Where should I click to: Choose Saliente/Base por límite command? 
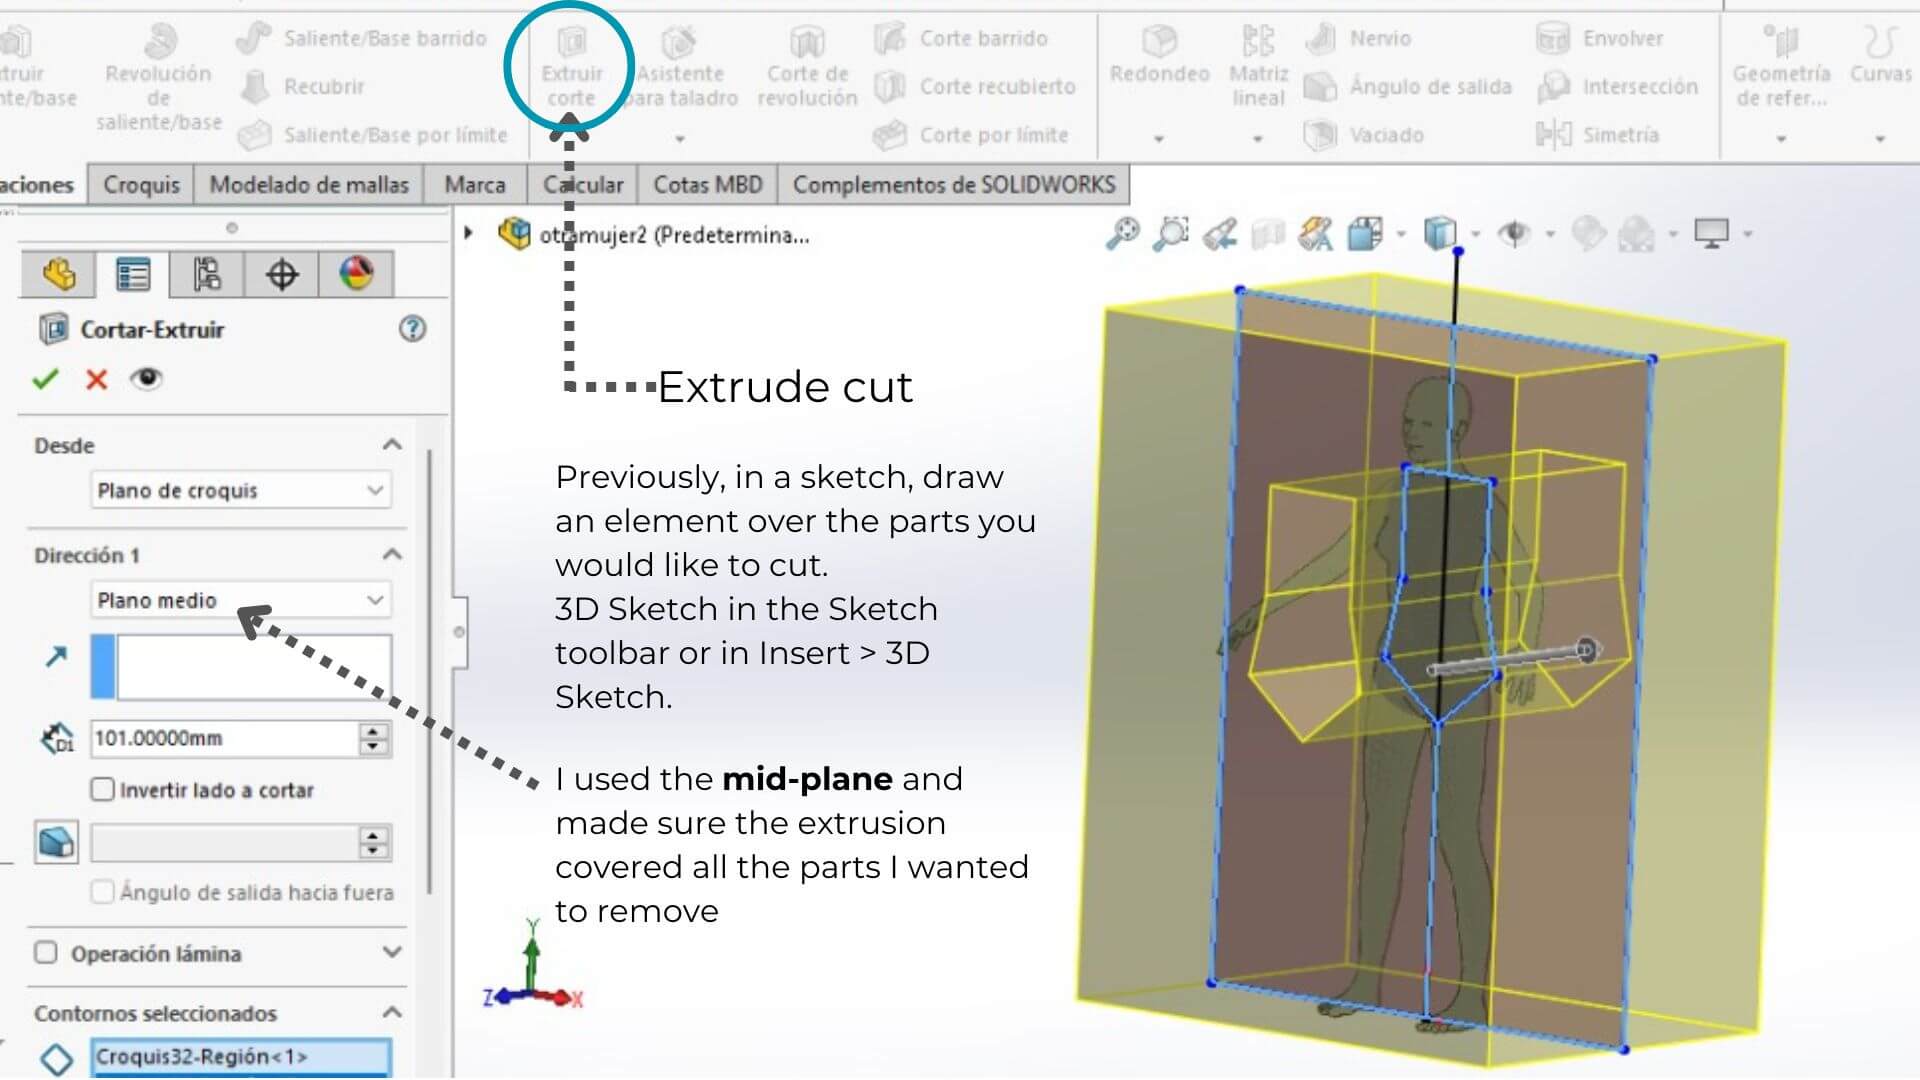(372, 134)
